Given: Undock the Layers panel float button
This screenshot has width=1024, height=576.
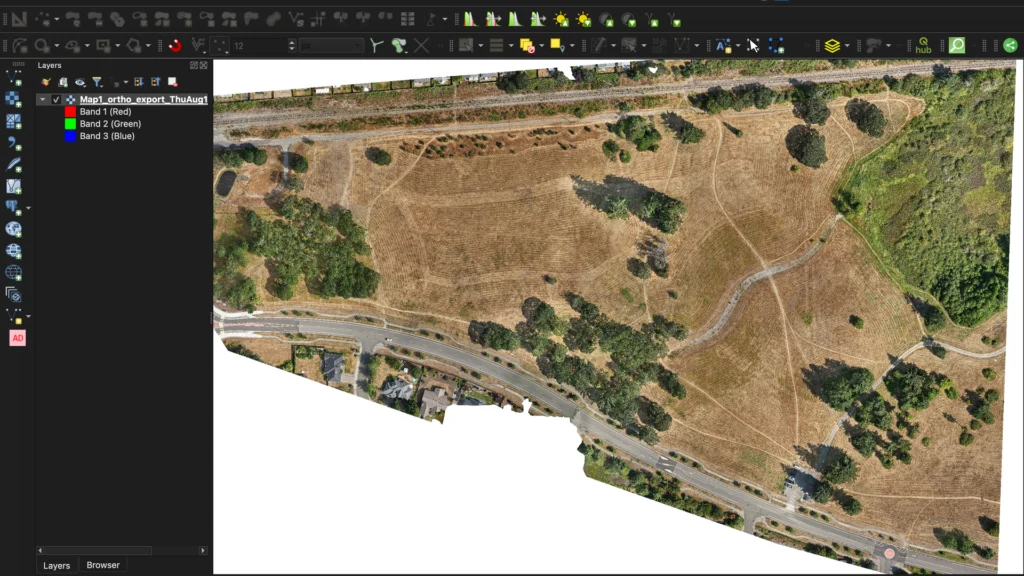Looking at the screenshot, I should click(193, 65).
